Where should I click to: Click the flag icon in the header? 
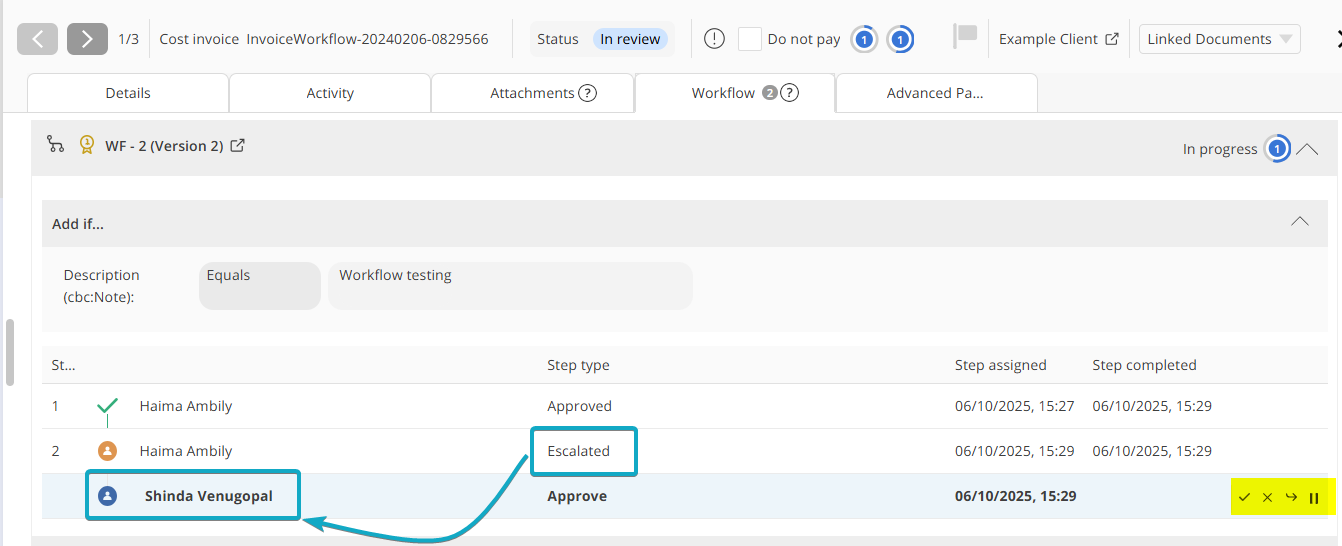point(964,38)
